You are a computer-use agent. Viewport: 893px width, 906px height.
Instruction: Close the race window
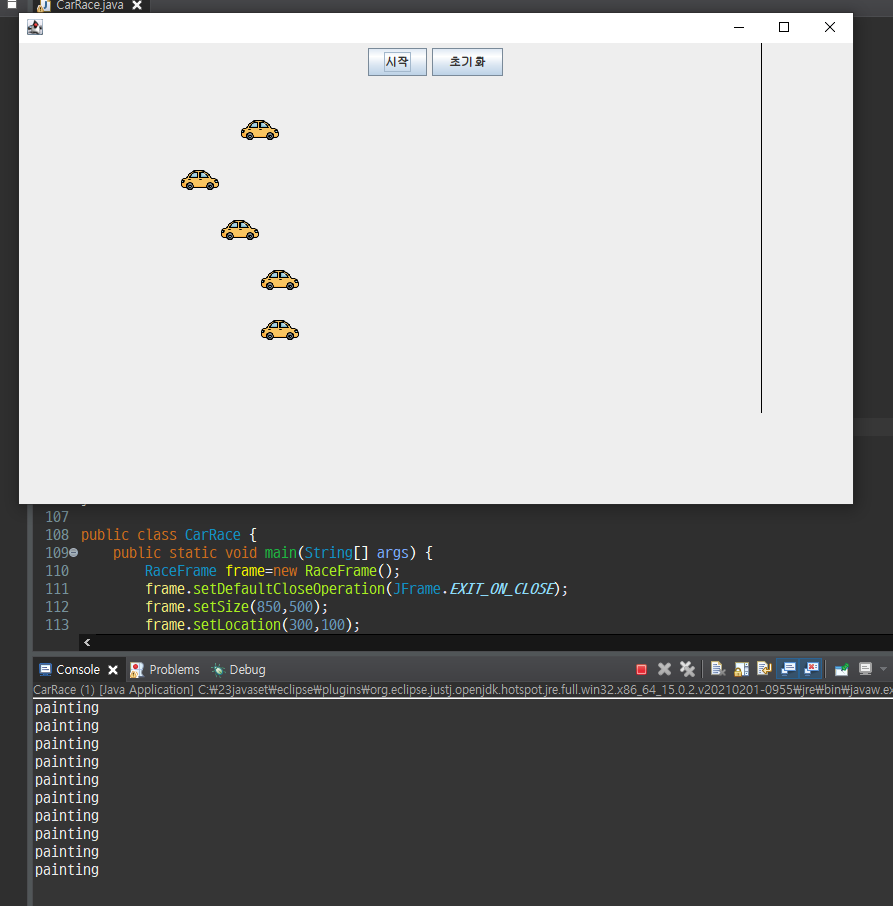(829, 27)
